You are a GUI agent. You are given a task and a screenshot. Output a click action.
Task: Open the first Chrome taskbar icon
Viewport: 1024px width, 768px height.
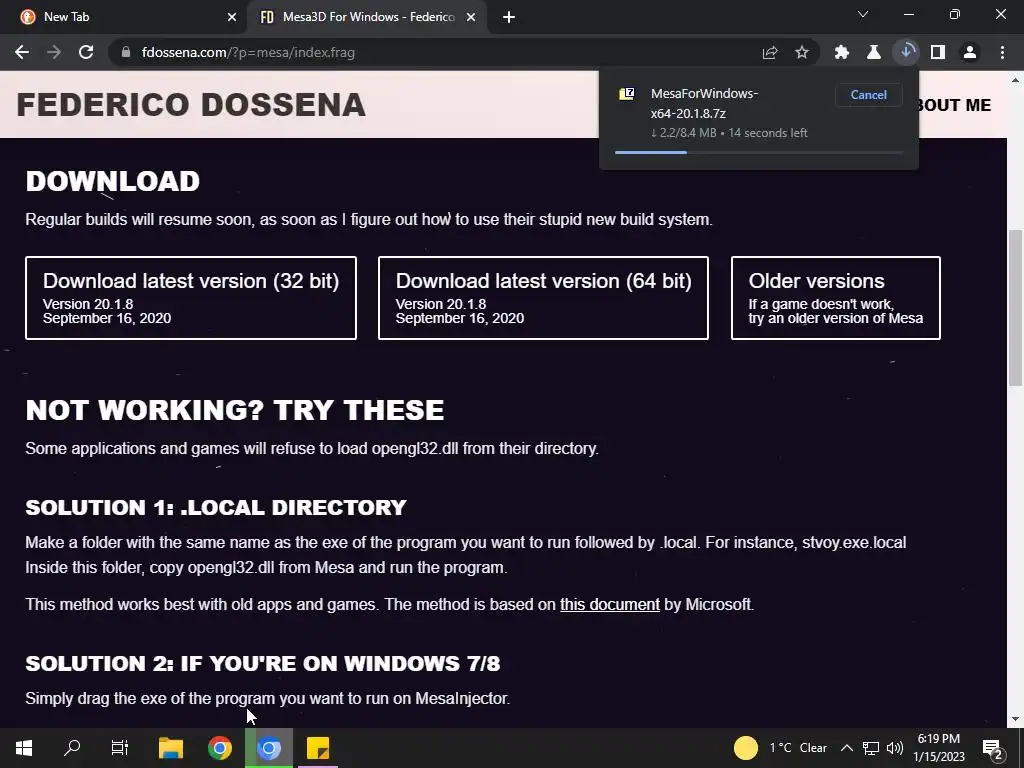coord(220,748)
